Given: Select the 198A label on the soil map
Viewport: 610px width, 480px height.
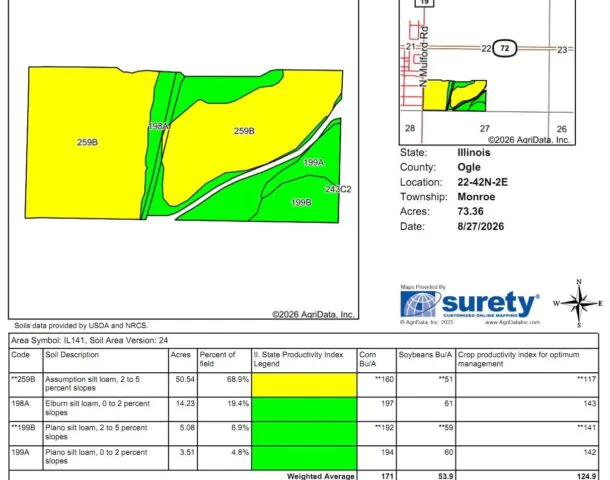Looking at the screenshot, I should pos(159,126).
